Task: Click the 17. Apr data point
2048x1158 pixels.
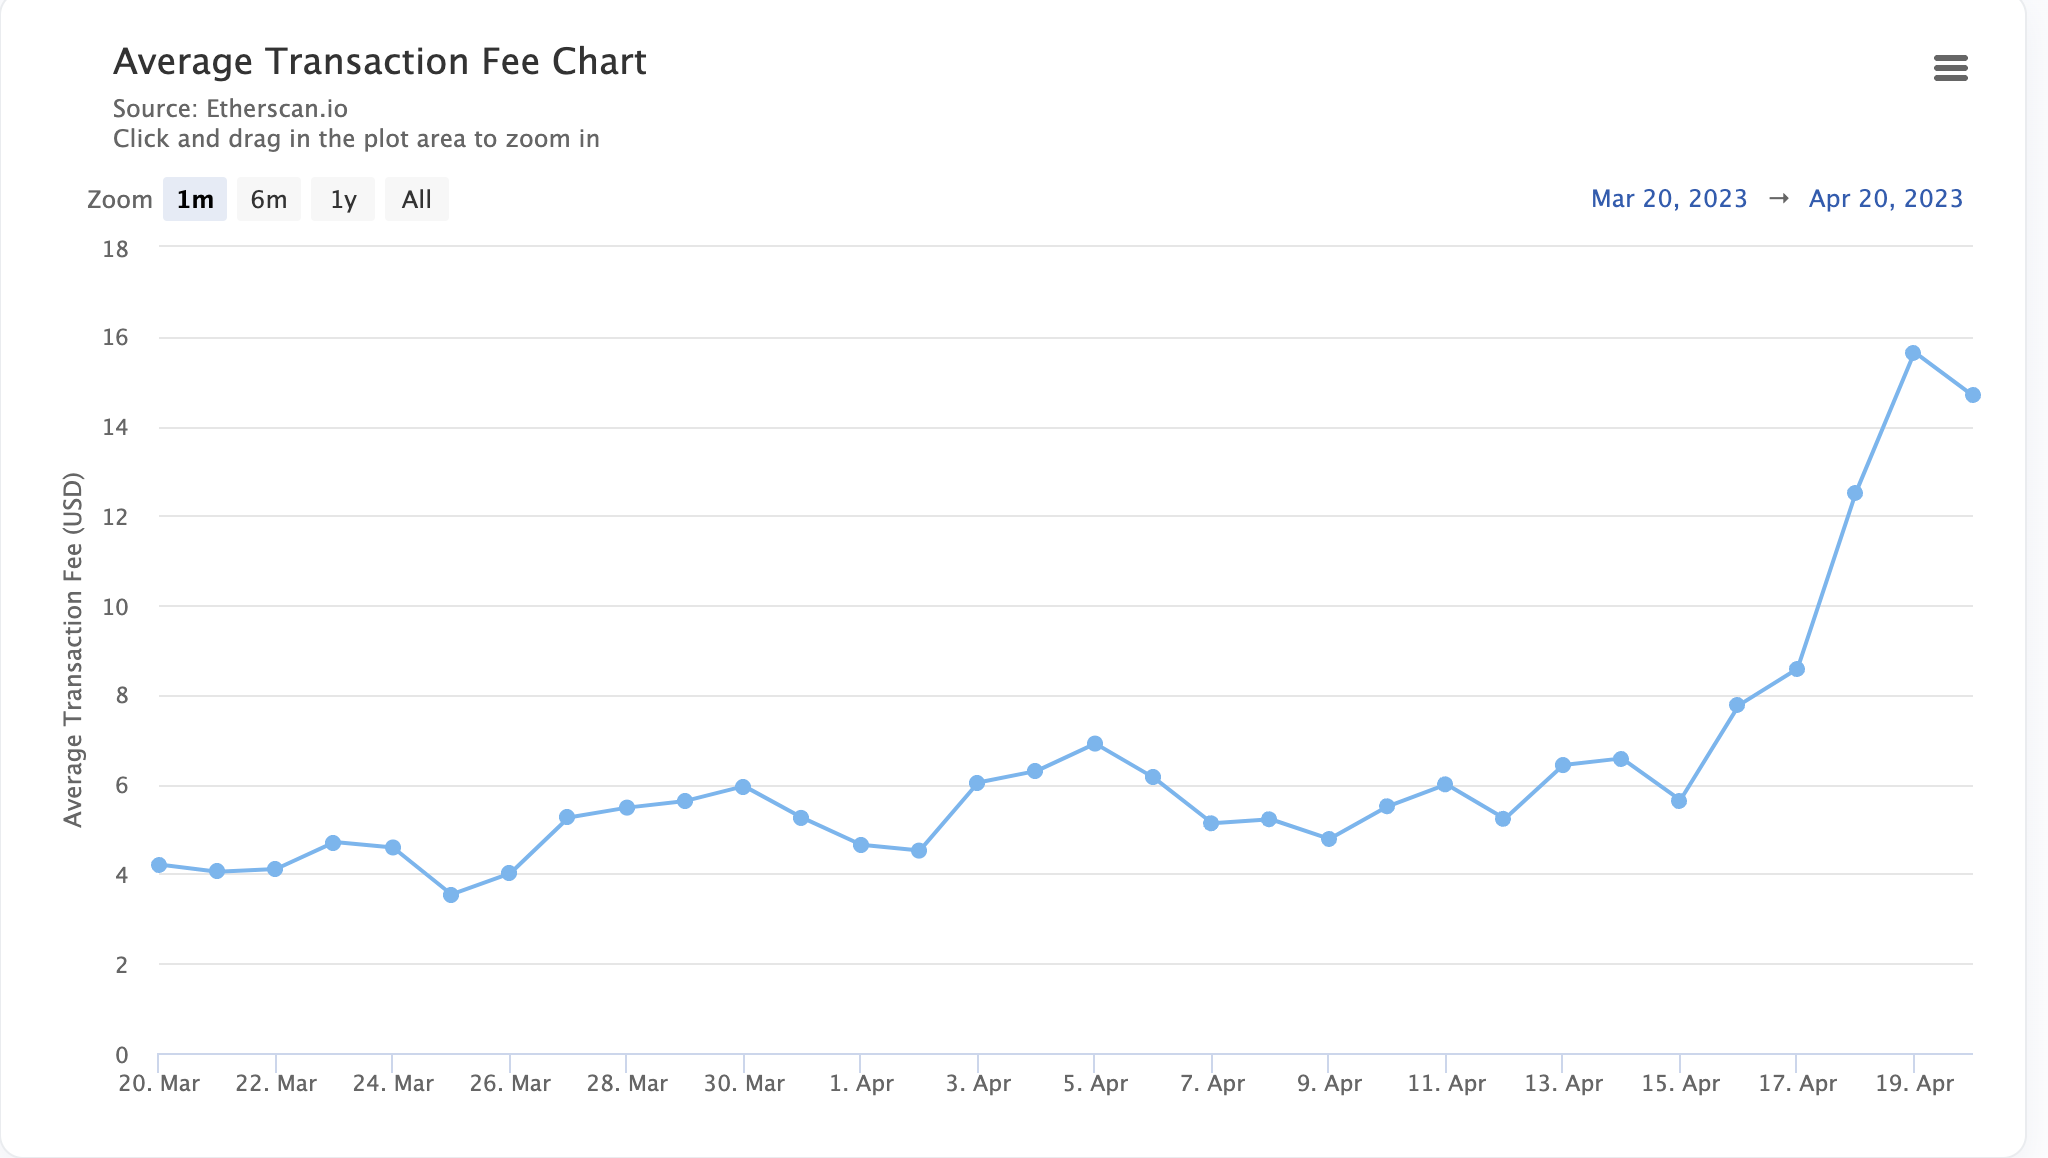Action: tap(1797, 669)
